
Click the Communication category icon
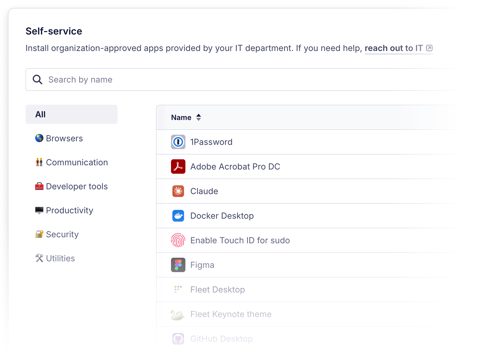39,162
